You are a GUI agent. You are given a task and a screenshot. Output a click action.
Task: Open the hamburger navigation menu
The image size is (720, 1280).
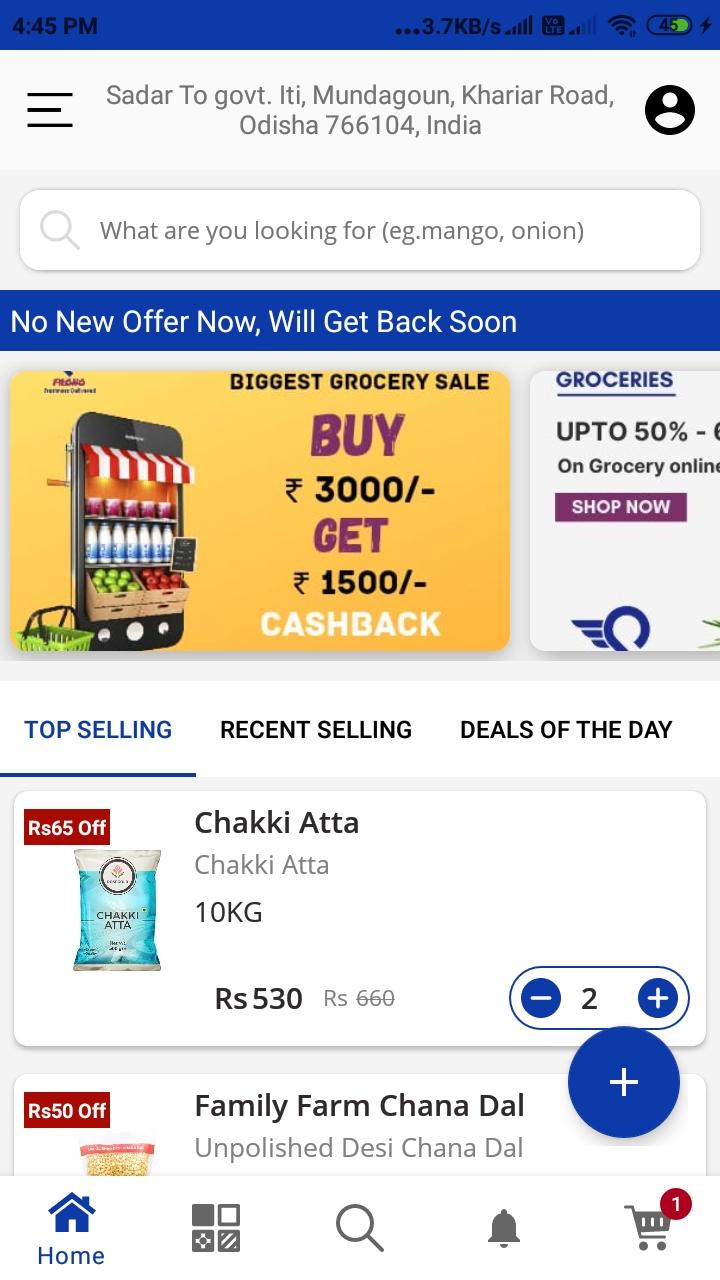point(50,110)
